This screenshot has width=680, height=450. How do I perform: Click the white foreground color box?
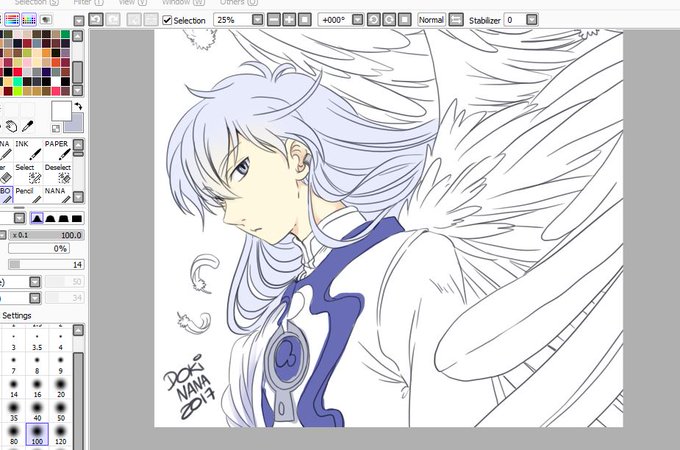pos(61,111)
